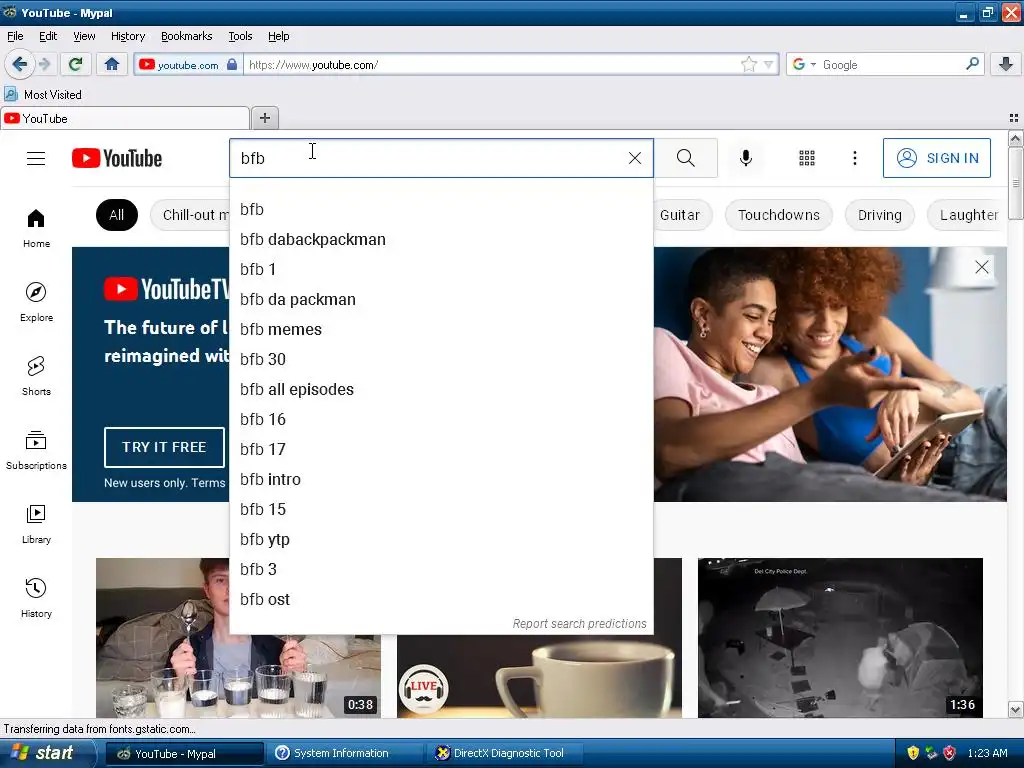Click the YouTube logo
This screenshot has height=768, width=1024.
[x=117, y=158]
